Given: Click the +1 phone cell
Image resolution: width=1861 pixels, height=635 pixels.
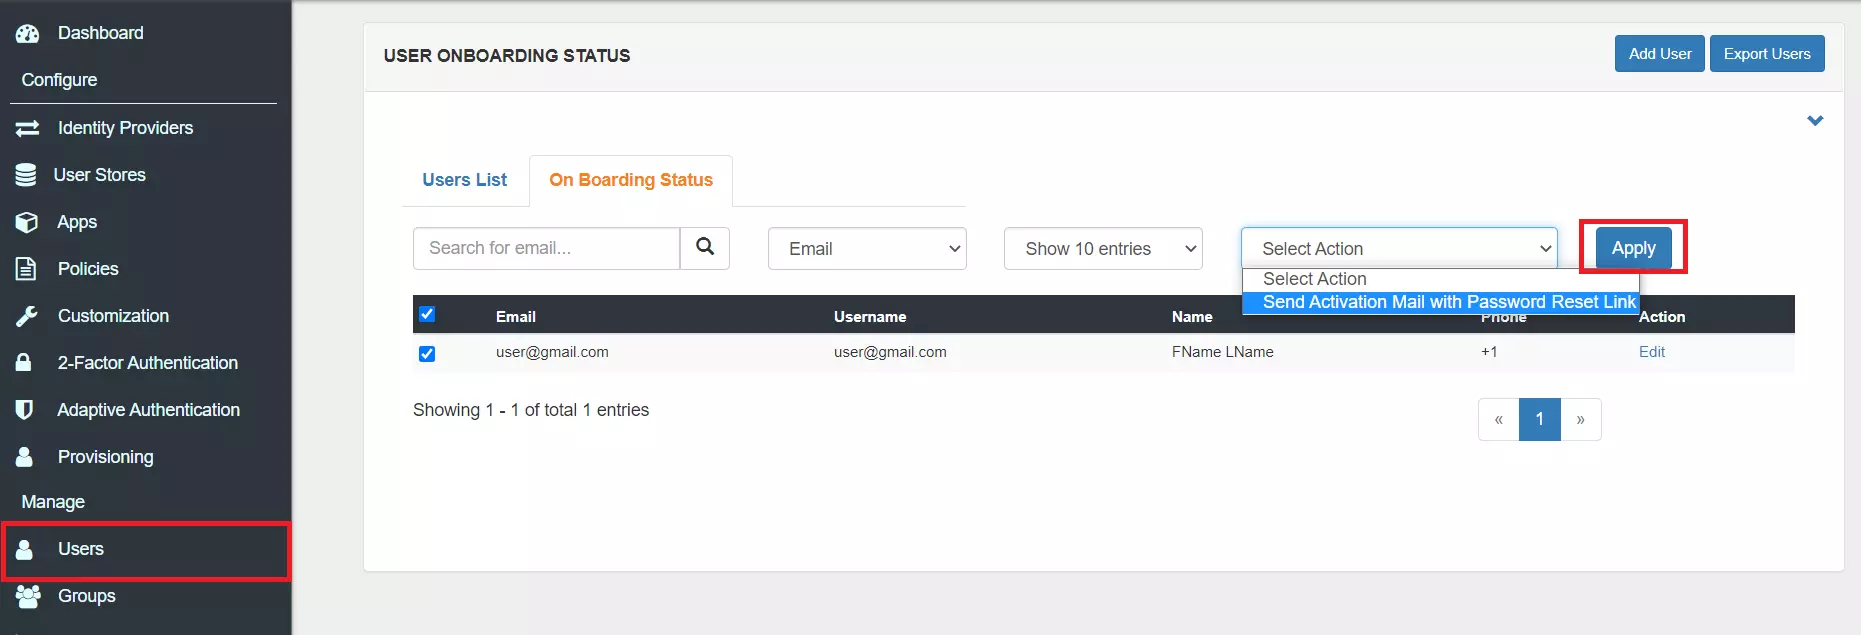Looking at the screenshot, I should click(1489, 352).
